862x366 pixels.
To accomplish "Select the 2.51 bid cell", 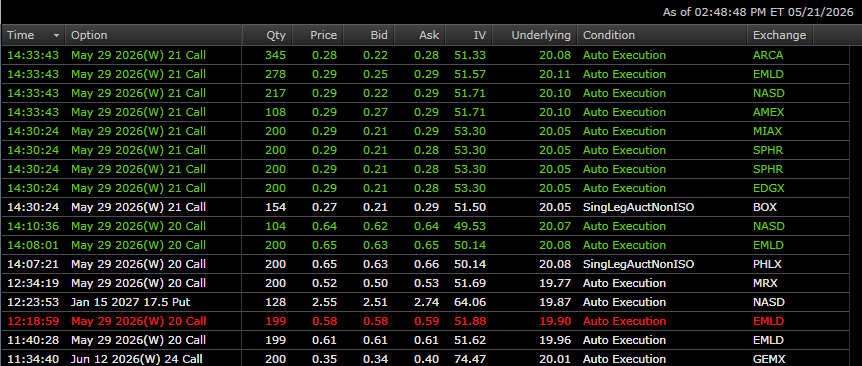I will [x=375, y=302].
